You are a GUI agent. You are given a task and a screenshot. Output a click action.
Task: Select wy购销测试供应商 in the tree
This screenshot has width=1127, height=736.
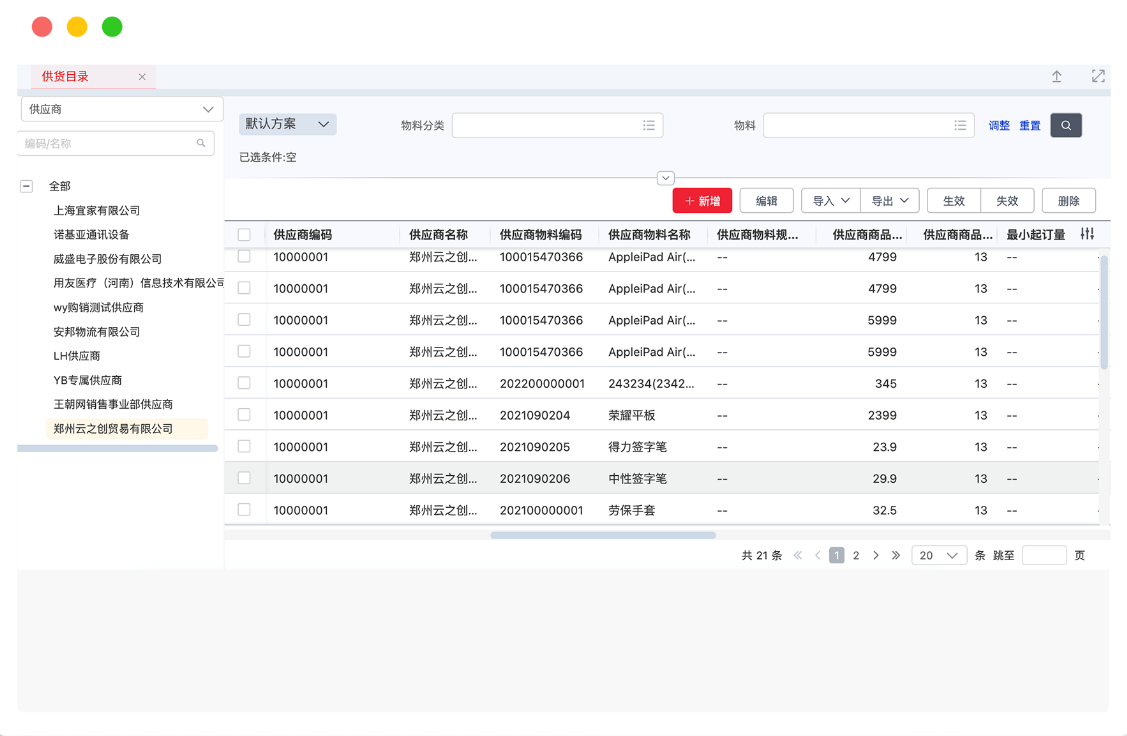(98, 307)
